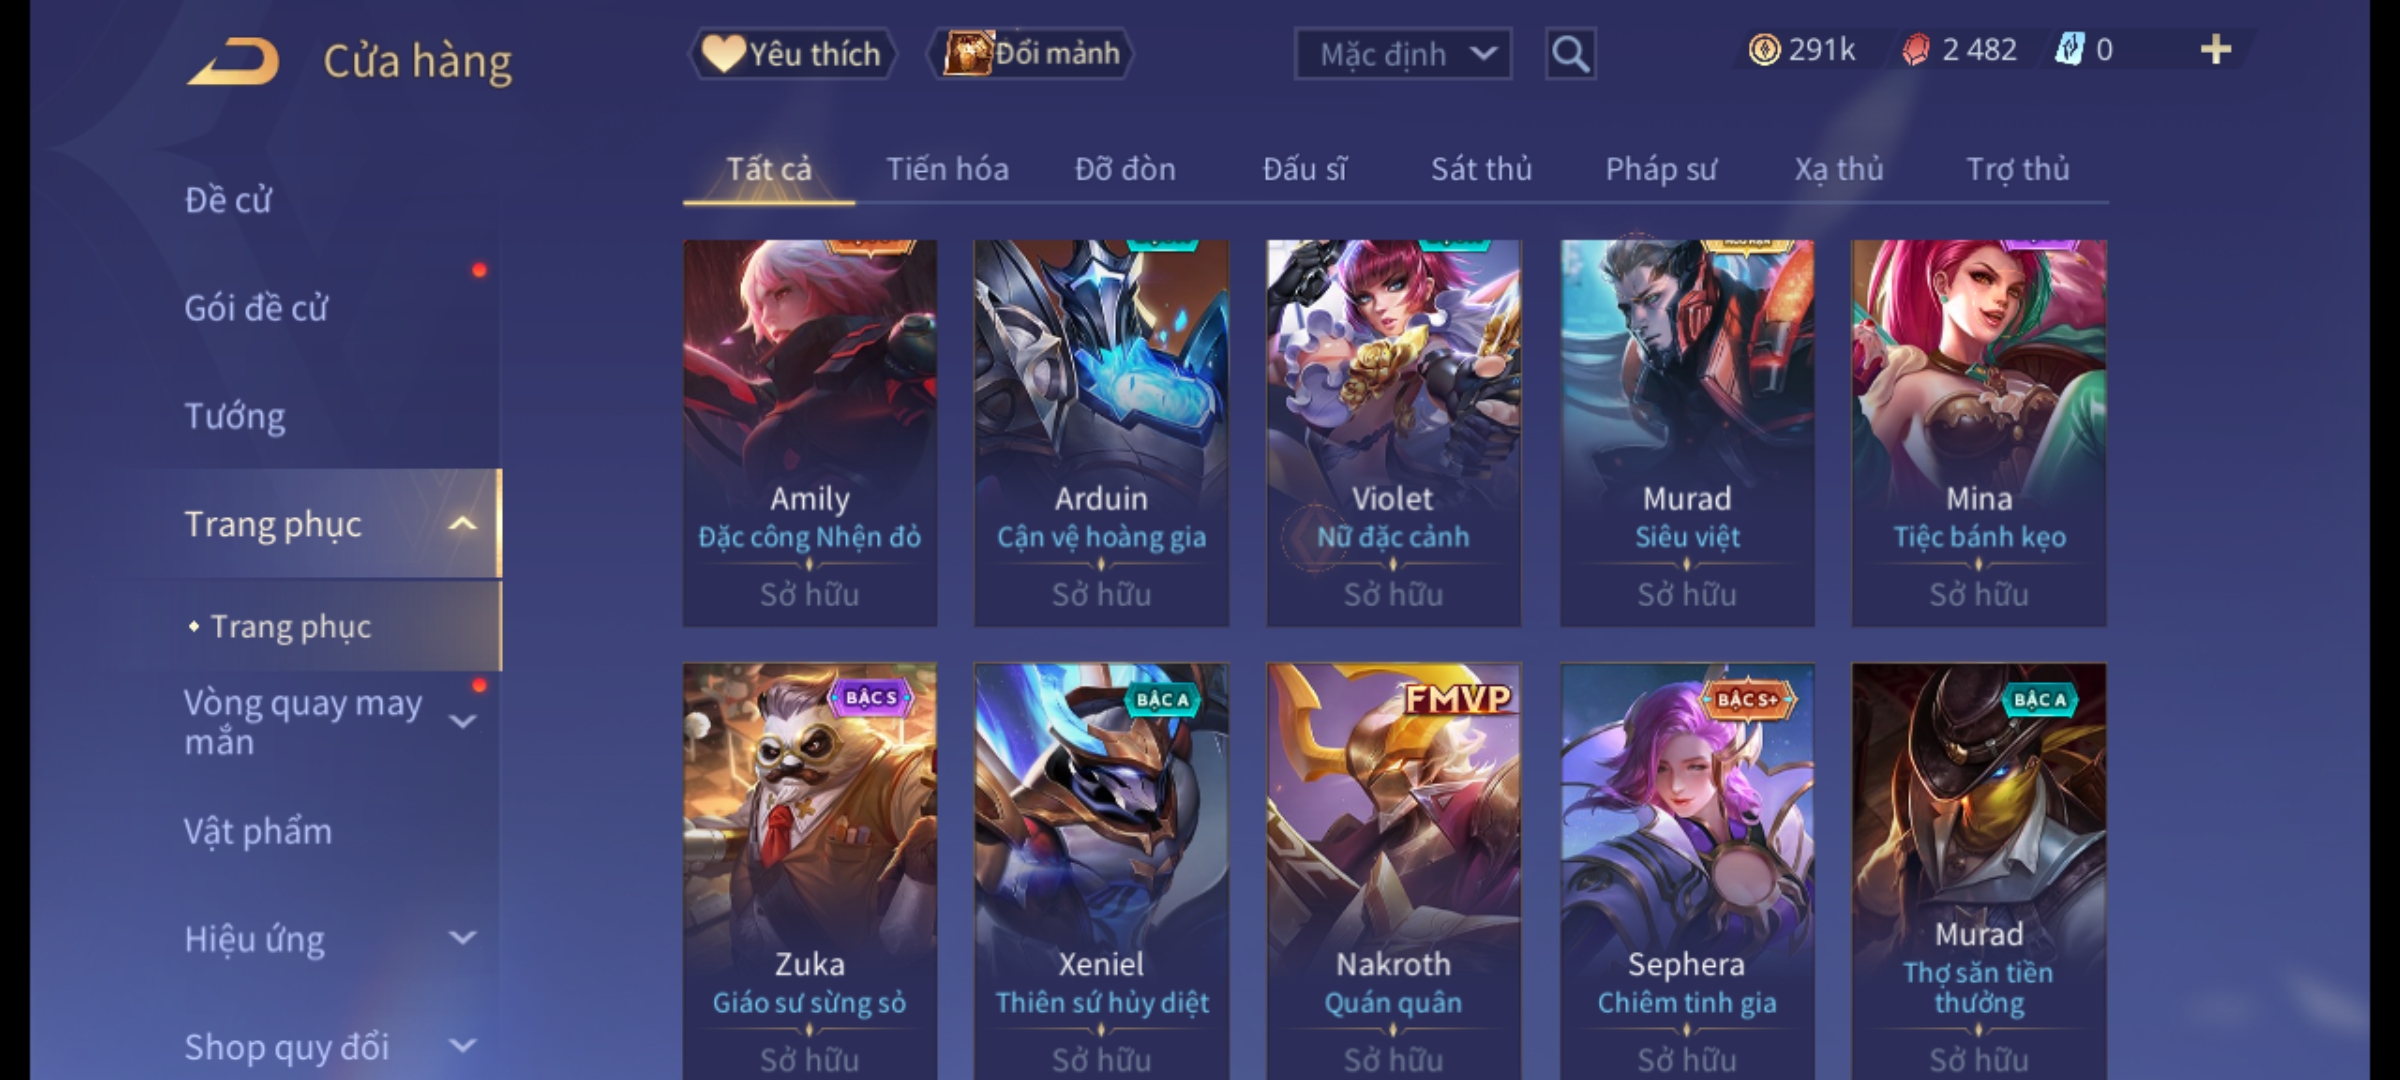This screenshot has width=2400, height=1080.
Task: Select the Tiến hóa tab
Action: (947, 169)
